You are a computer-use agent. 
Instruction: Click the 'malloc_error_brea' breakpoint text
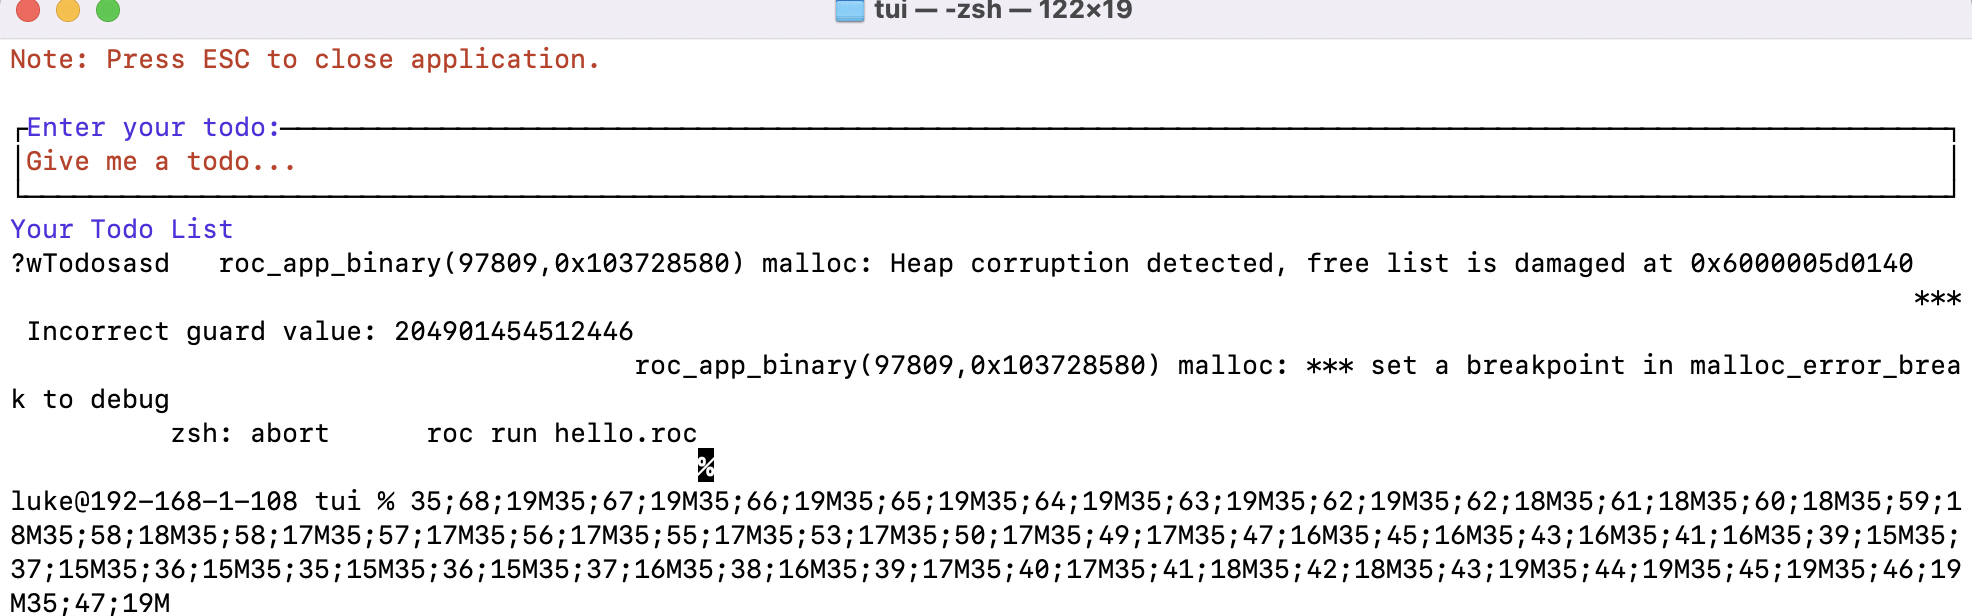1825,366
